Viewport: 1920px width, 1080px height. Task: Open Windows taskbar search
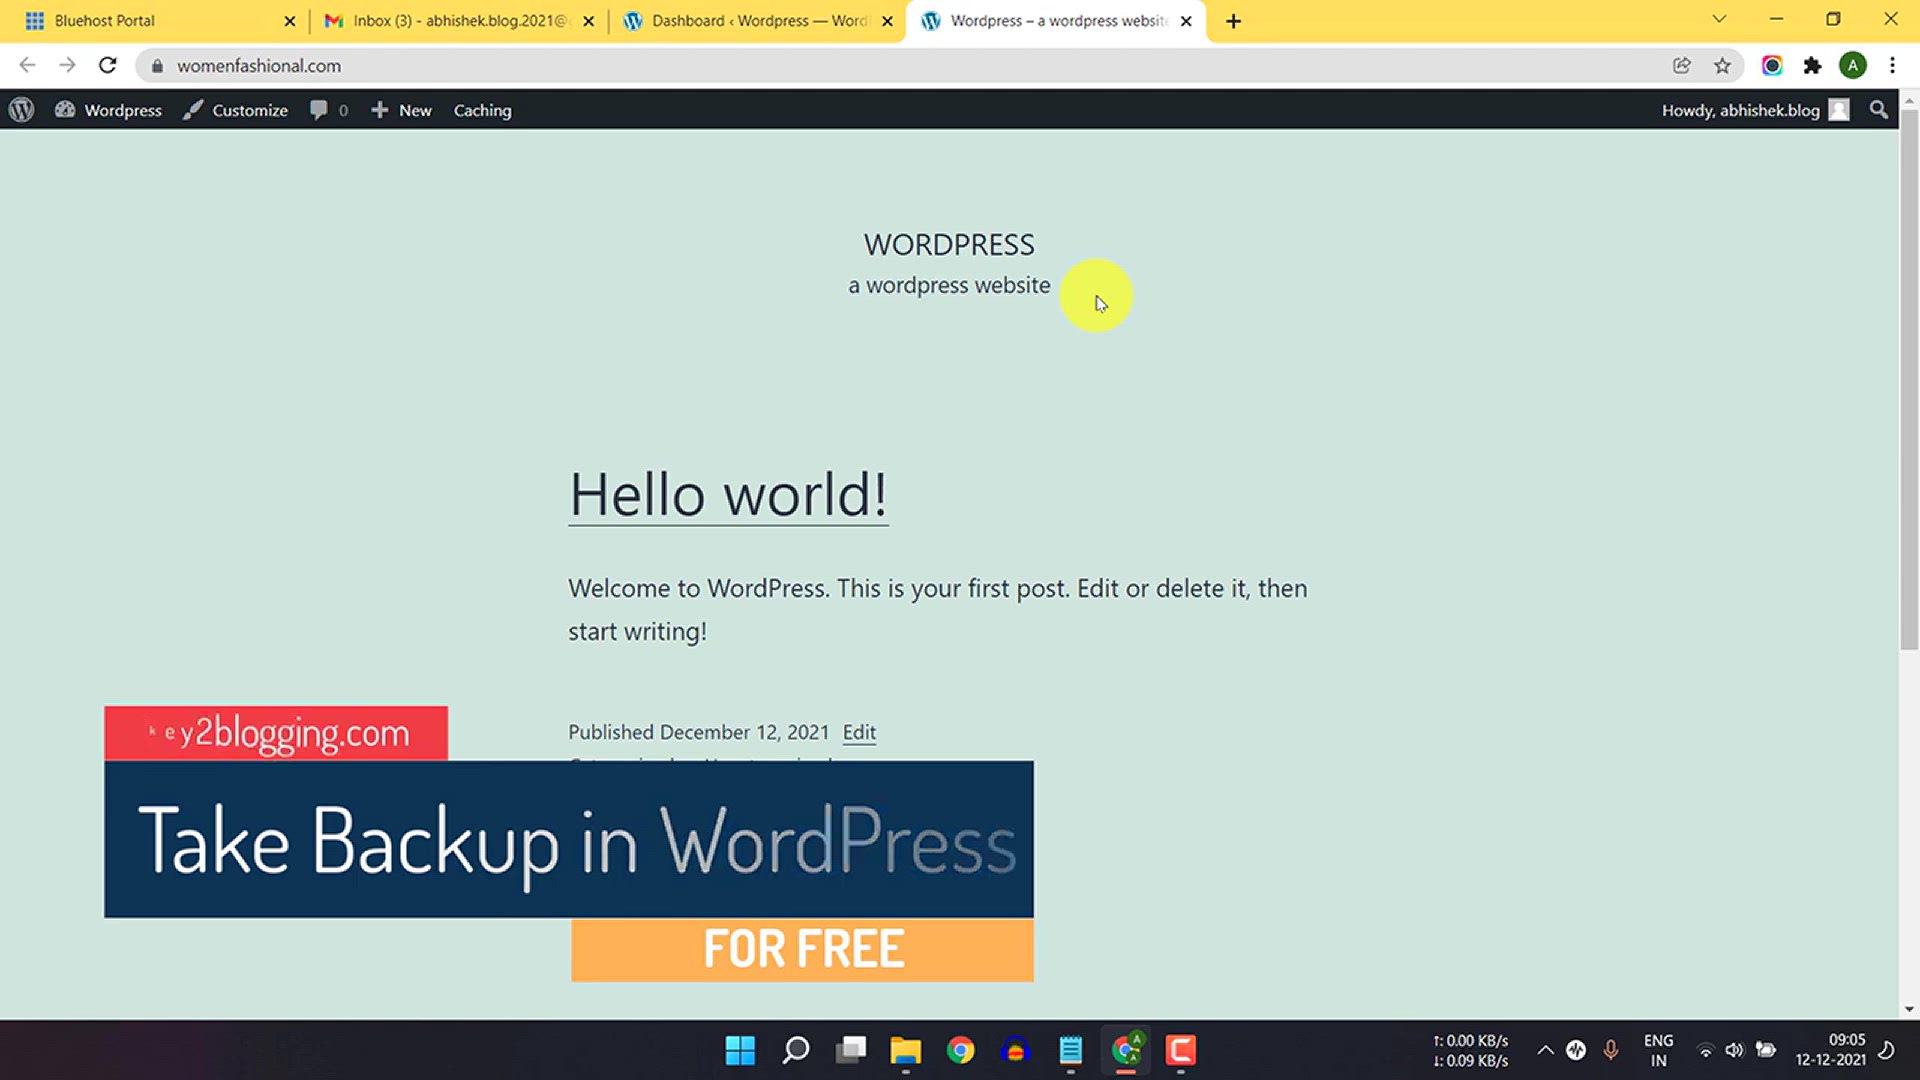796,1050
